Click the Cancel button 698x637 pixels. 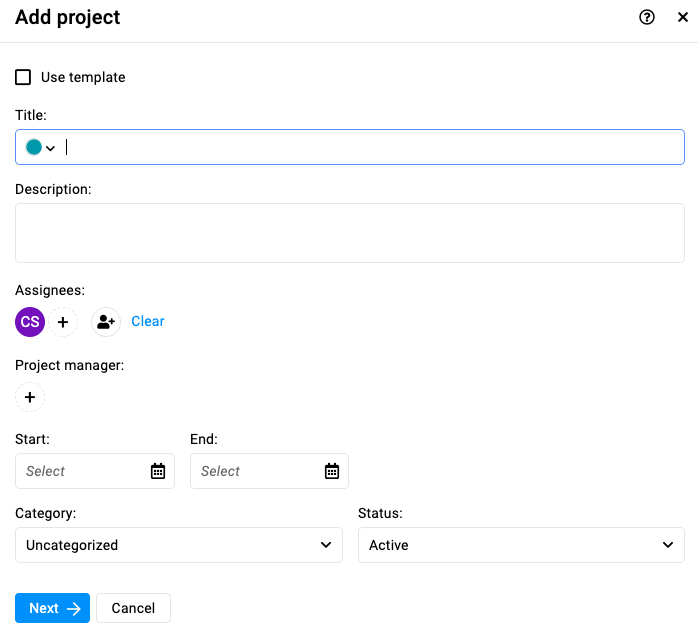tap(133, 608)
